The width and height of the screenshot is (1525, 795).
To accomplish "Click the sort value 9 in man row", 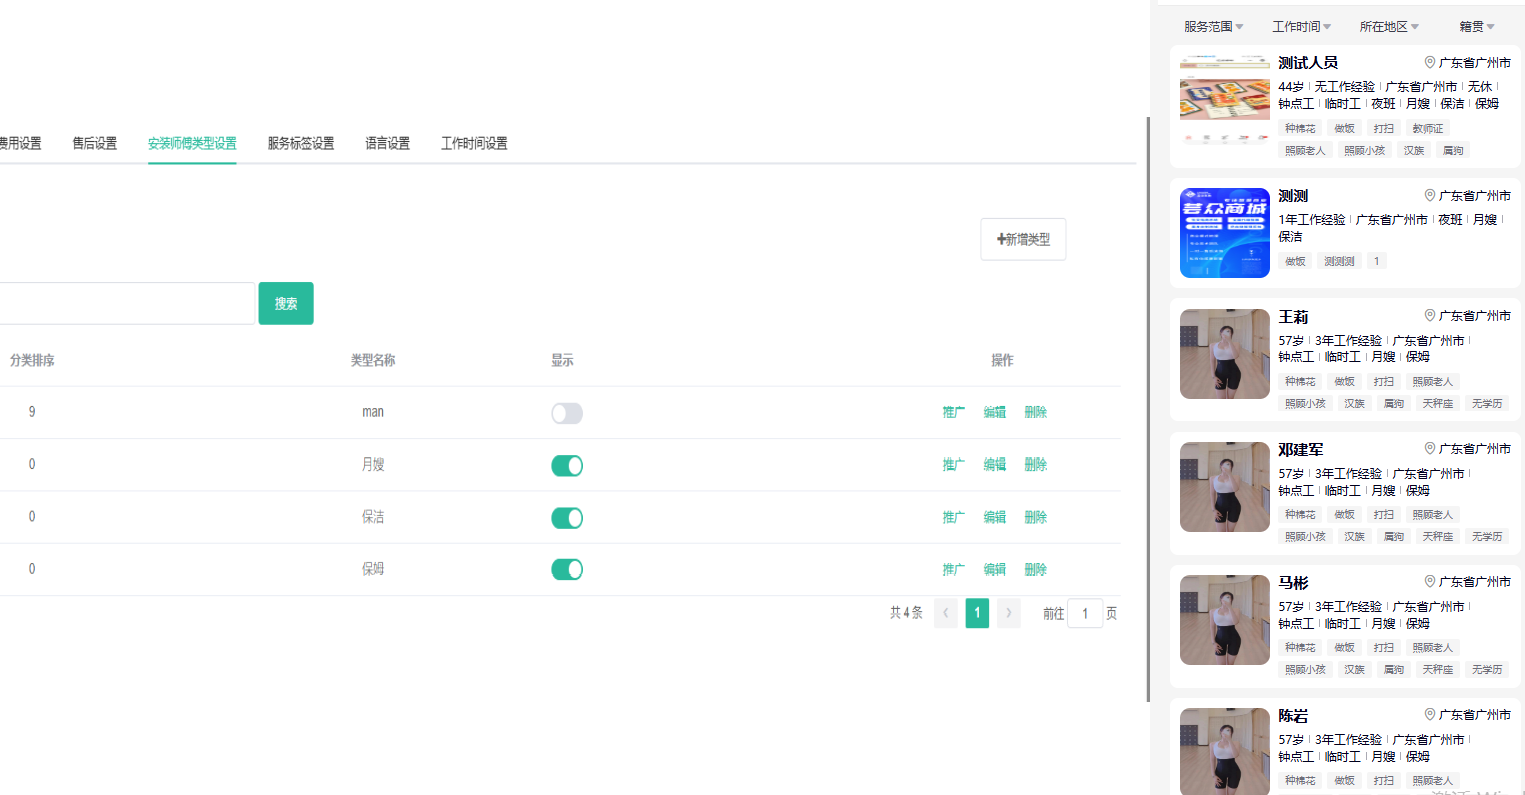I will point(32,412).
